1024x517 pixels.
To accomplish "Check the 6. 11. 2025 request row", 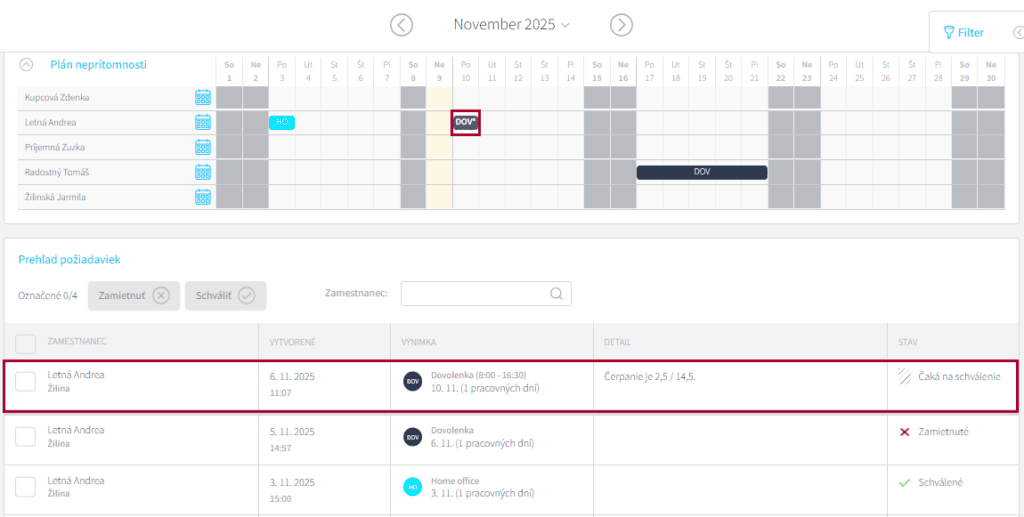I will point(26,381).
